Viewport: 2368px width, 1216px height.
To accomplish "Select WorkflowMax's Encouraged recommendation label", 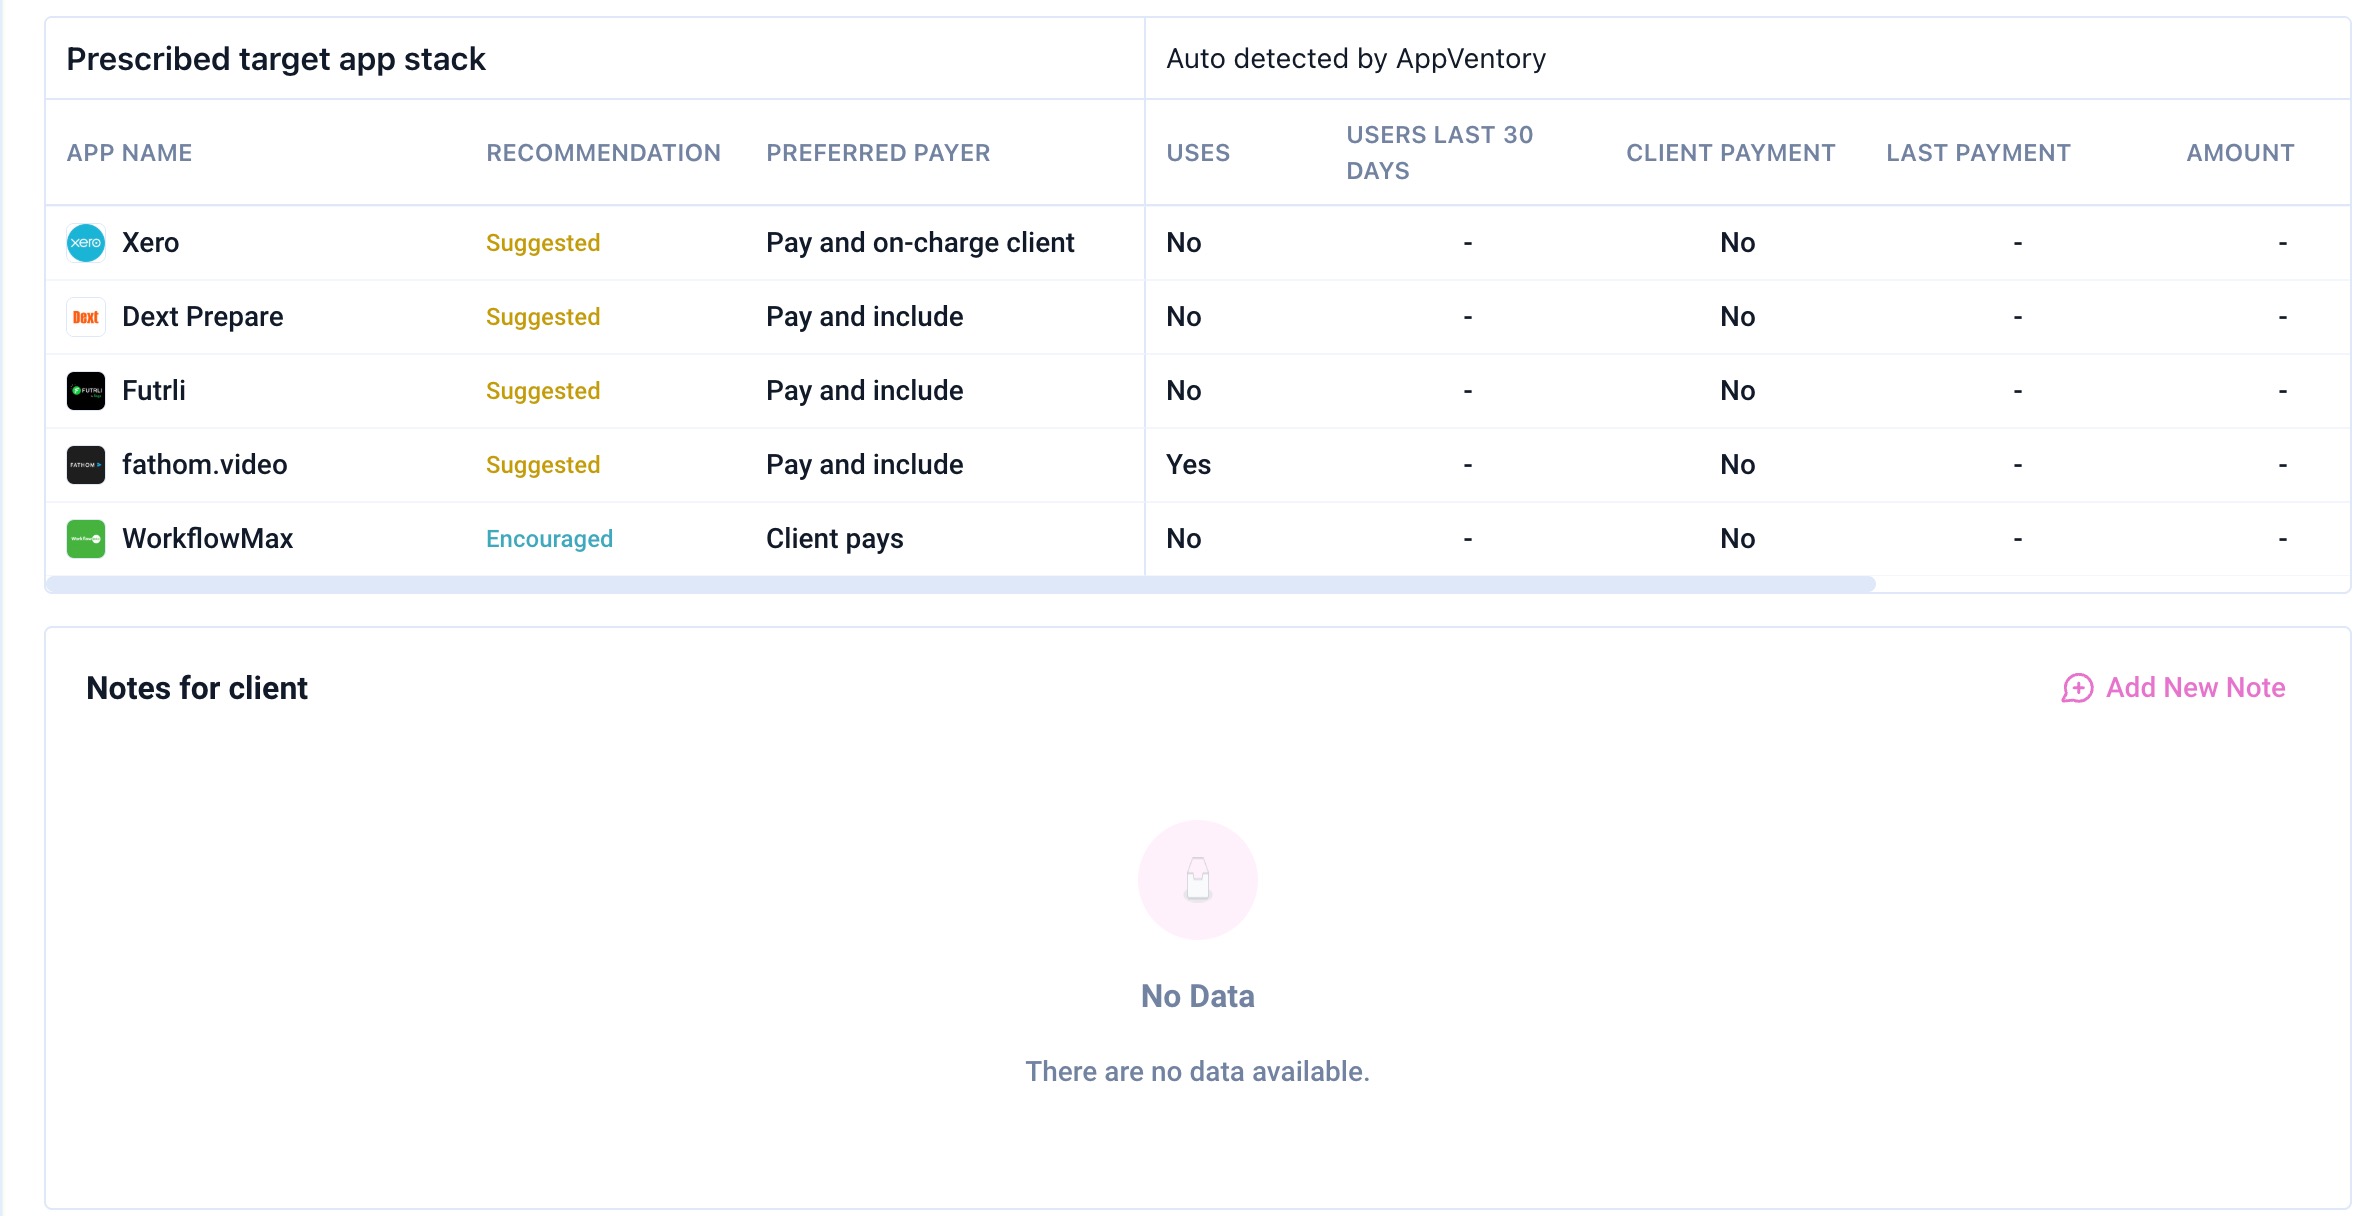I will coord(549,539).
